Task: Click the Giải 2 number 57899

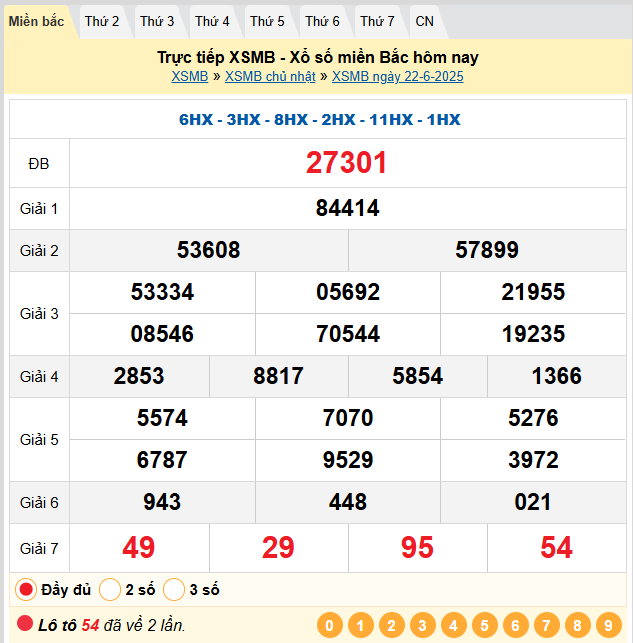Action: click(x=487, y=250)
